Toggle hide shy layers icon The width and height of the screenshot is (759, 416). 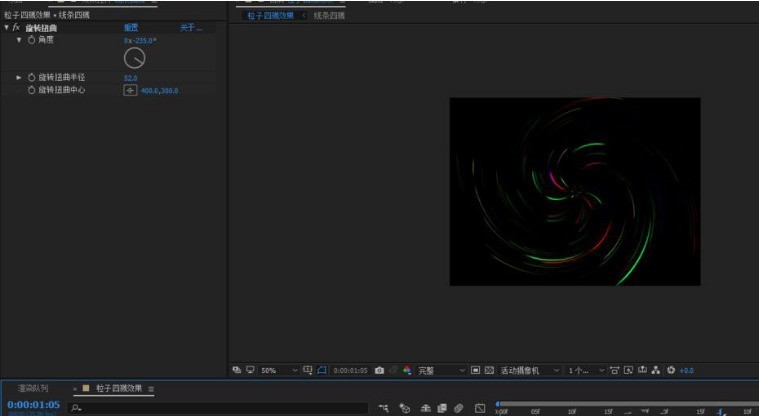click(425, 408)
